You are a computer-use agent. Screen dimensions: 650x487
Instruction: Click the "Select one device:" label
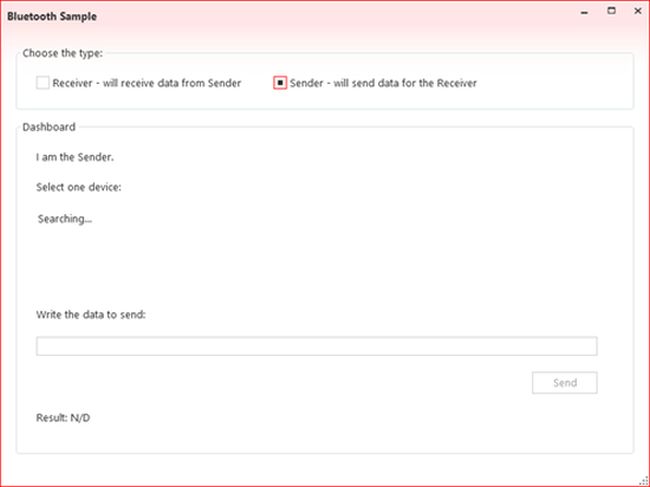pyautogui.click(x=79, y=187)
